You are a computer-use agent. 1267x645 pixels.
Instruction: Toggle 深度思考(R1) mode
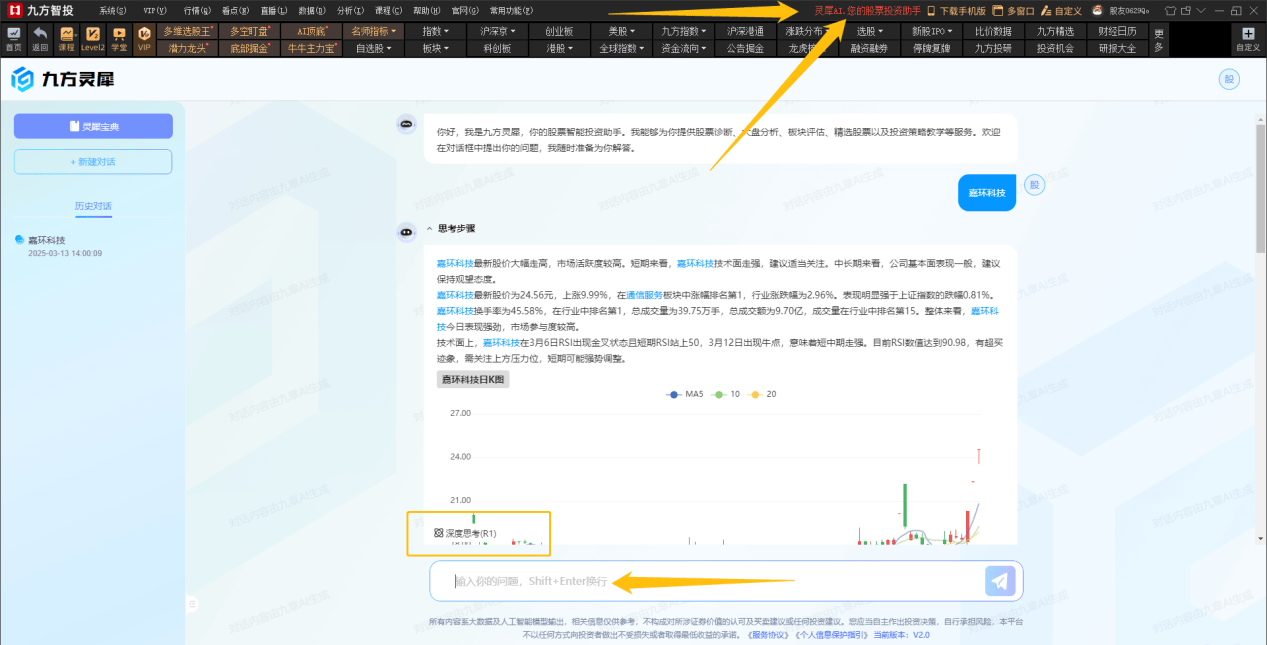point(465,534)
